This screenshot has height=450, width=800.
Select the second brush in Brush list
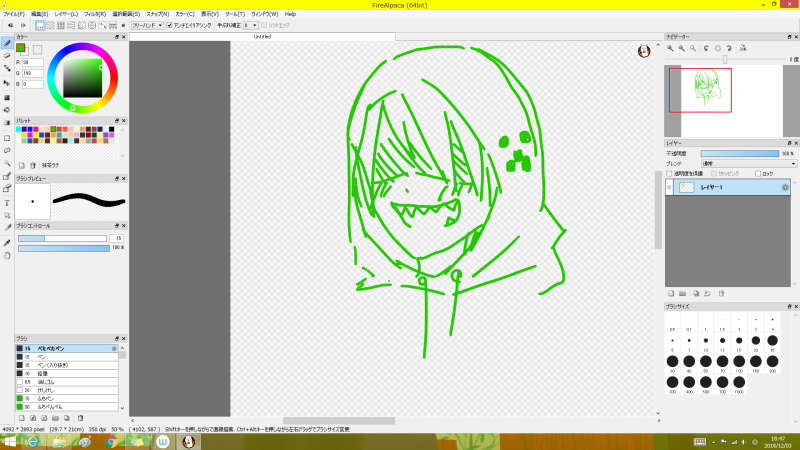[67, 357]
